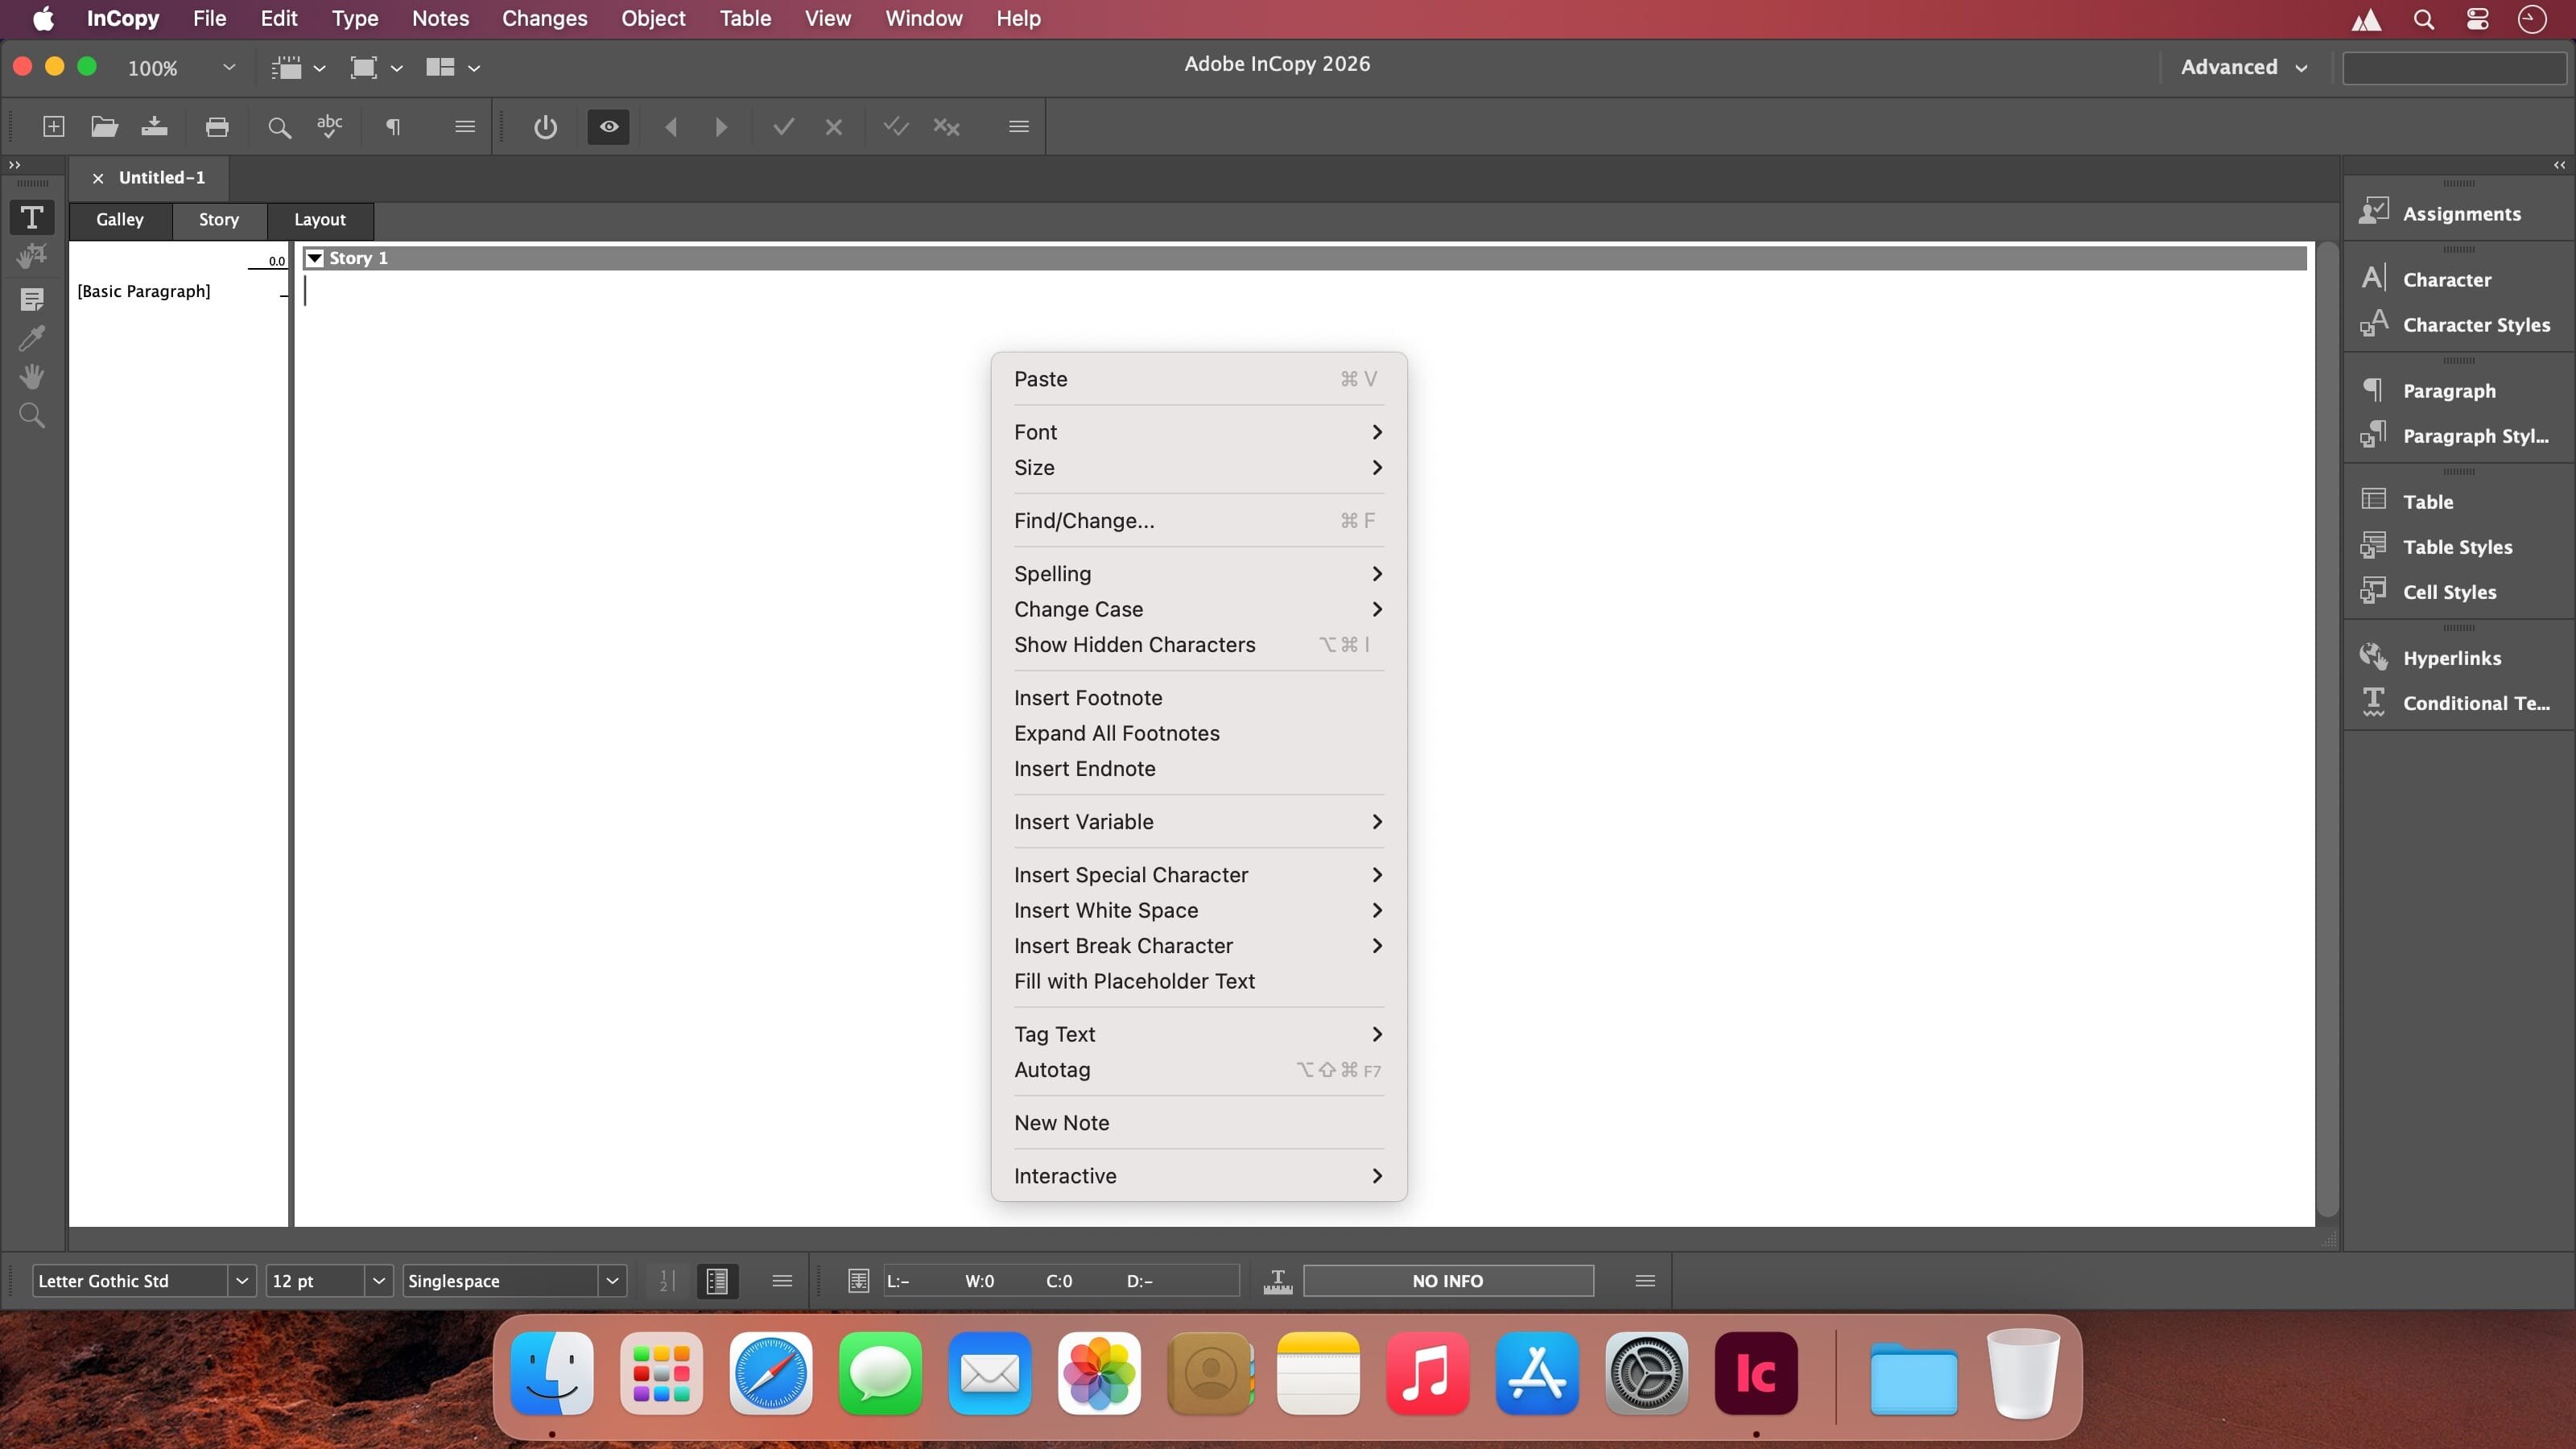Open the Hyperlinks panel
2576x1449 pixels.
[x=2451, y=658]
